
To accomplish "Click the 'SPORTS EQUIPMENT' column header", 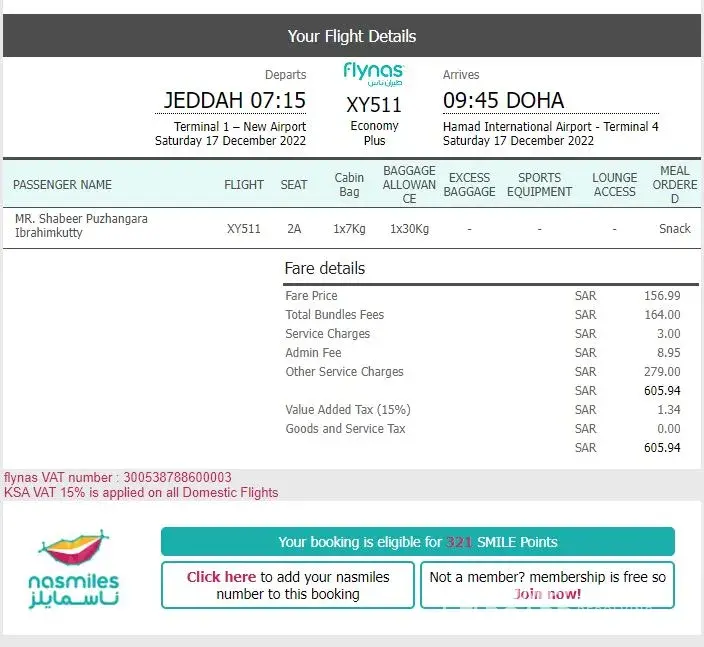I will click(539, 185).
